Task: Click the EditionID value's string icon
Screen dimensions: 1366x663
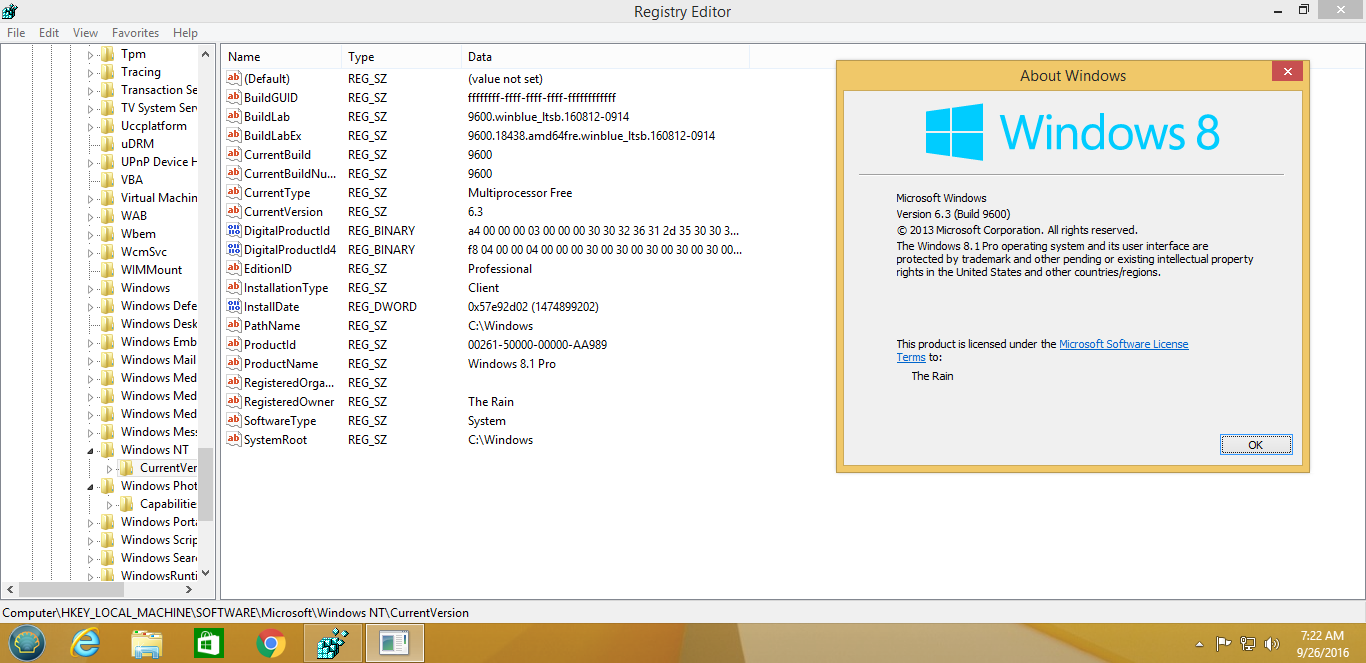Action: 234,269
